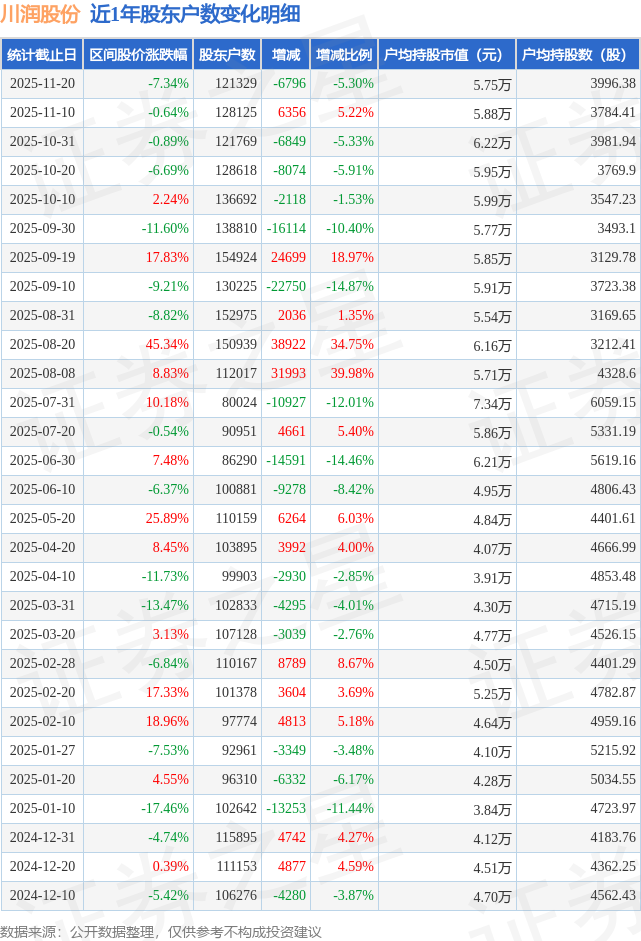Click the -17.46% price change cell
The image size is (641, 941).
point(164,809)
